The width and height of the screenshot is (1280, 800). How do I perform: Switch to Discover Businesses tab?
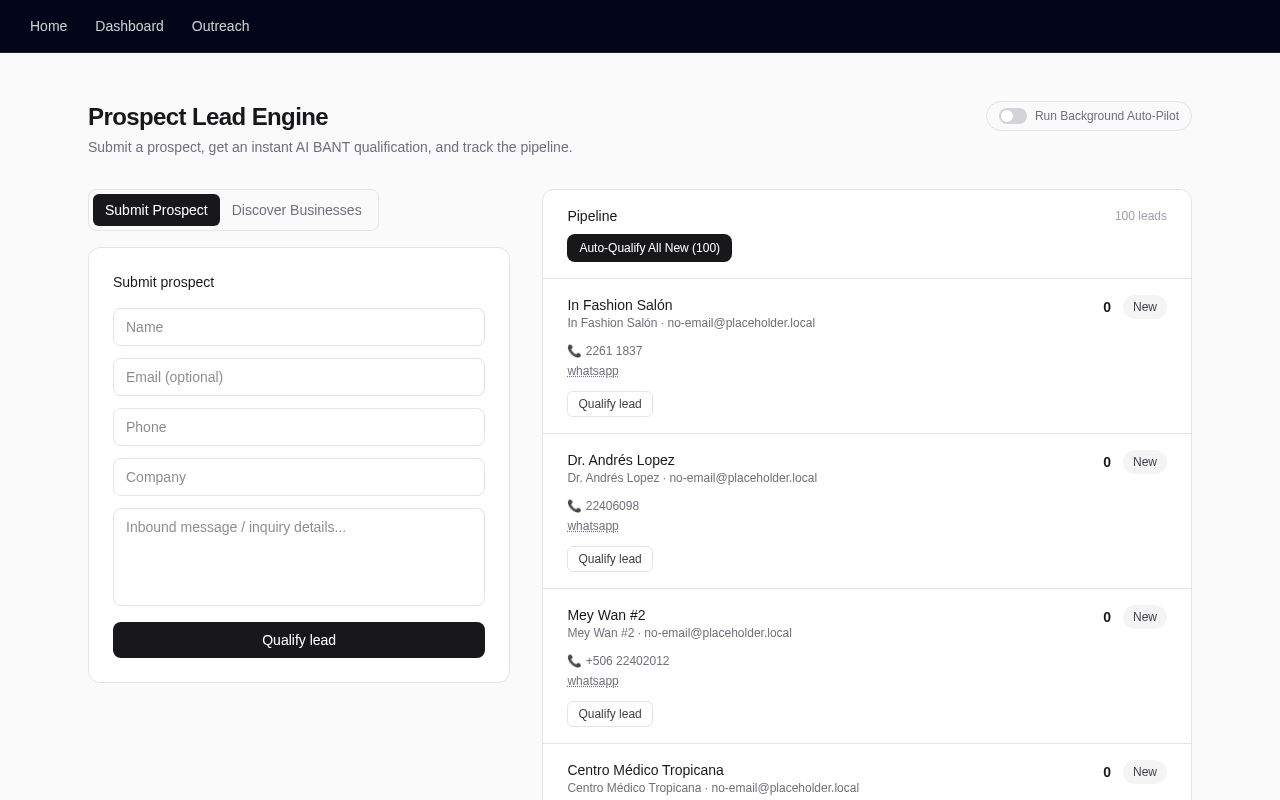[x=297, y=210]
